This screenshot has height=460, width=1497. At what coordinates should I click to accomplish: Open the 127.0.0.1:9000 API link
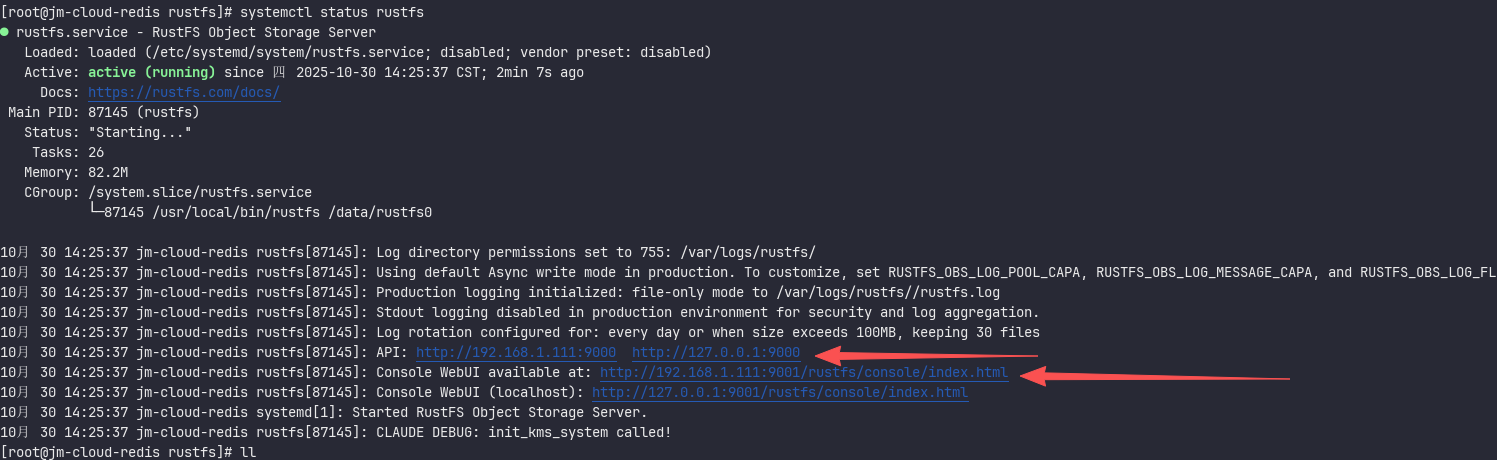tap(716, 352)
